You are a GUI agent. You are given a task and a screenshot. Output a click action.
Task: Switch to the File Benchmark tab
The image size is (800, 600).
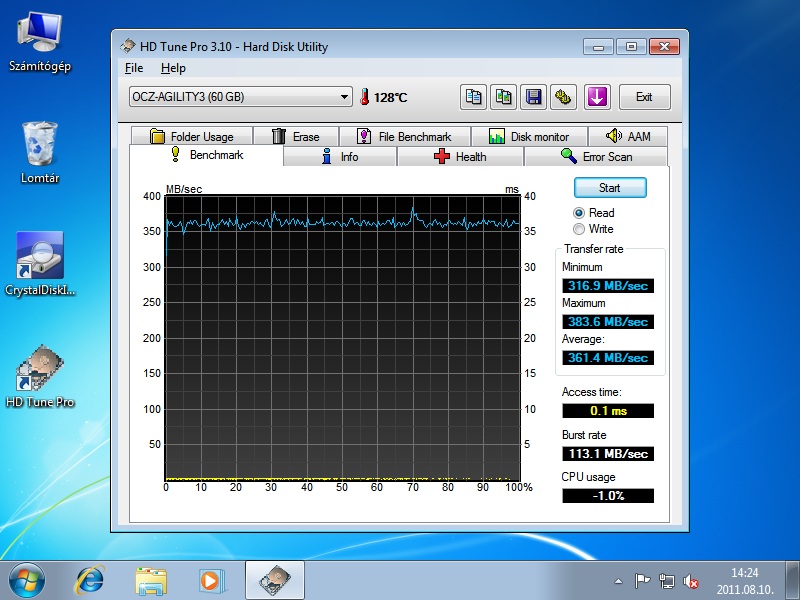tap(405, 137)
